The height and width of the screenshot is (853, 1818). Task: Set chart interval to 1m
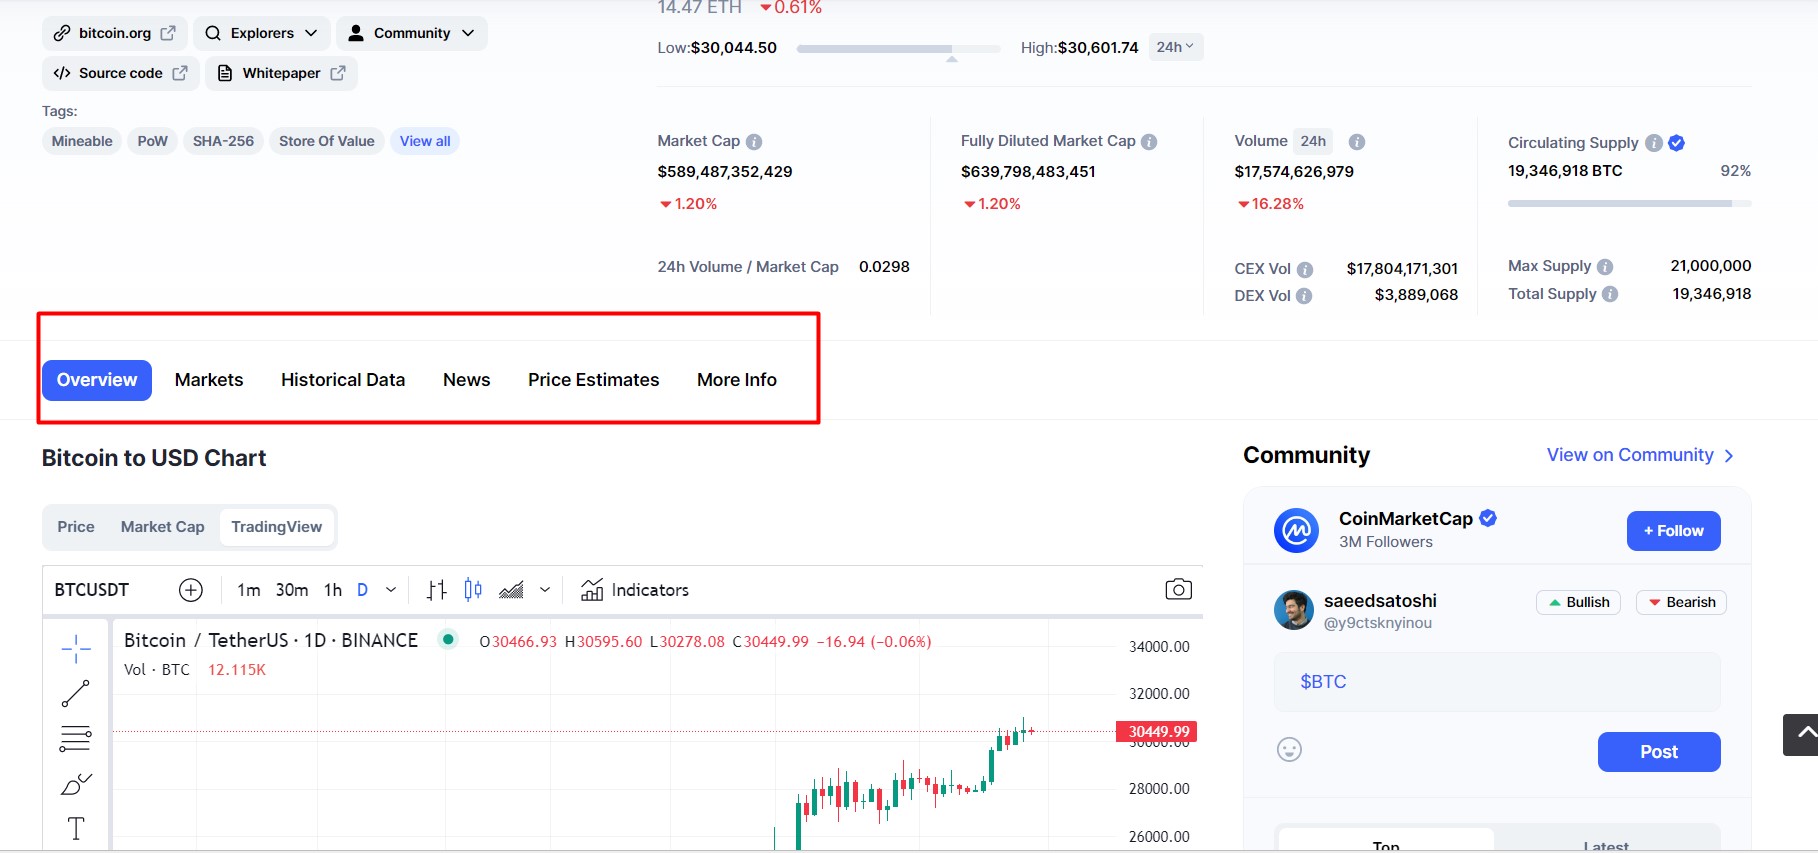point(249,590)
